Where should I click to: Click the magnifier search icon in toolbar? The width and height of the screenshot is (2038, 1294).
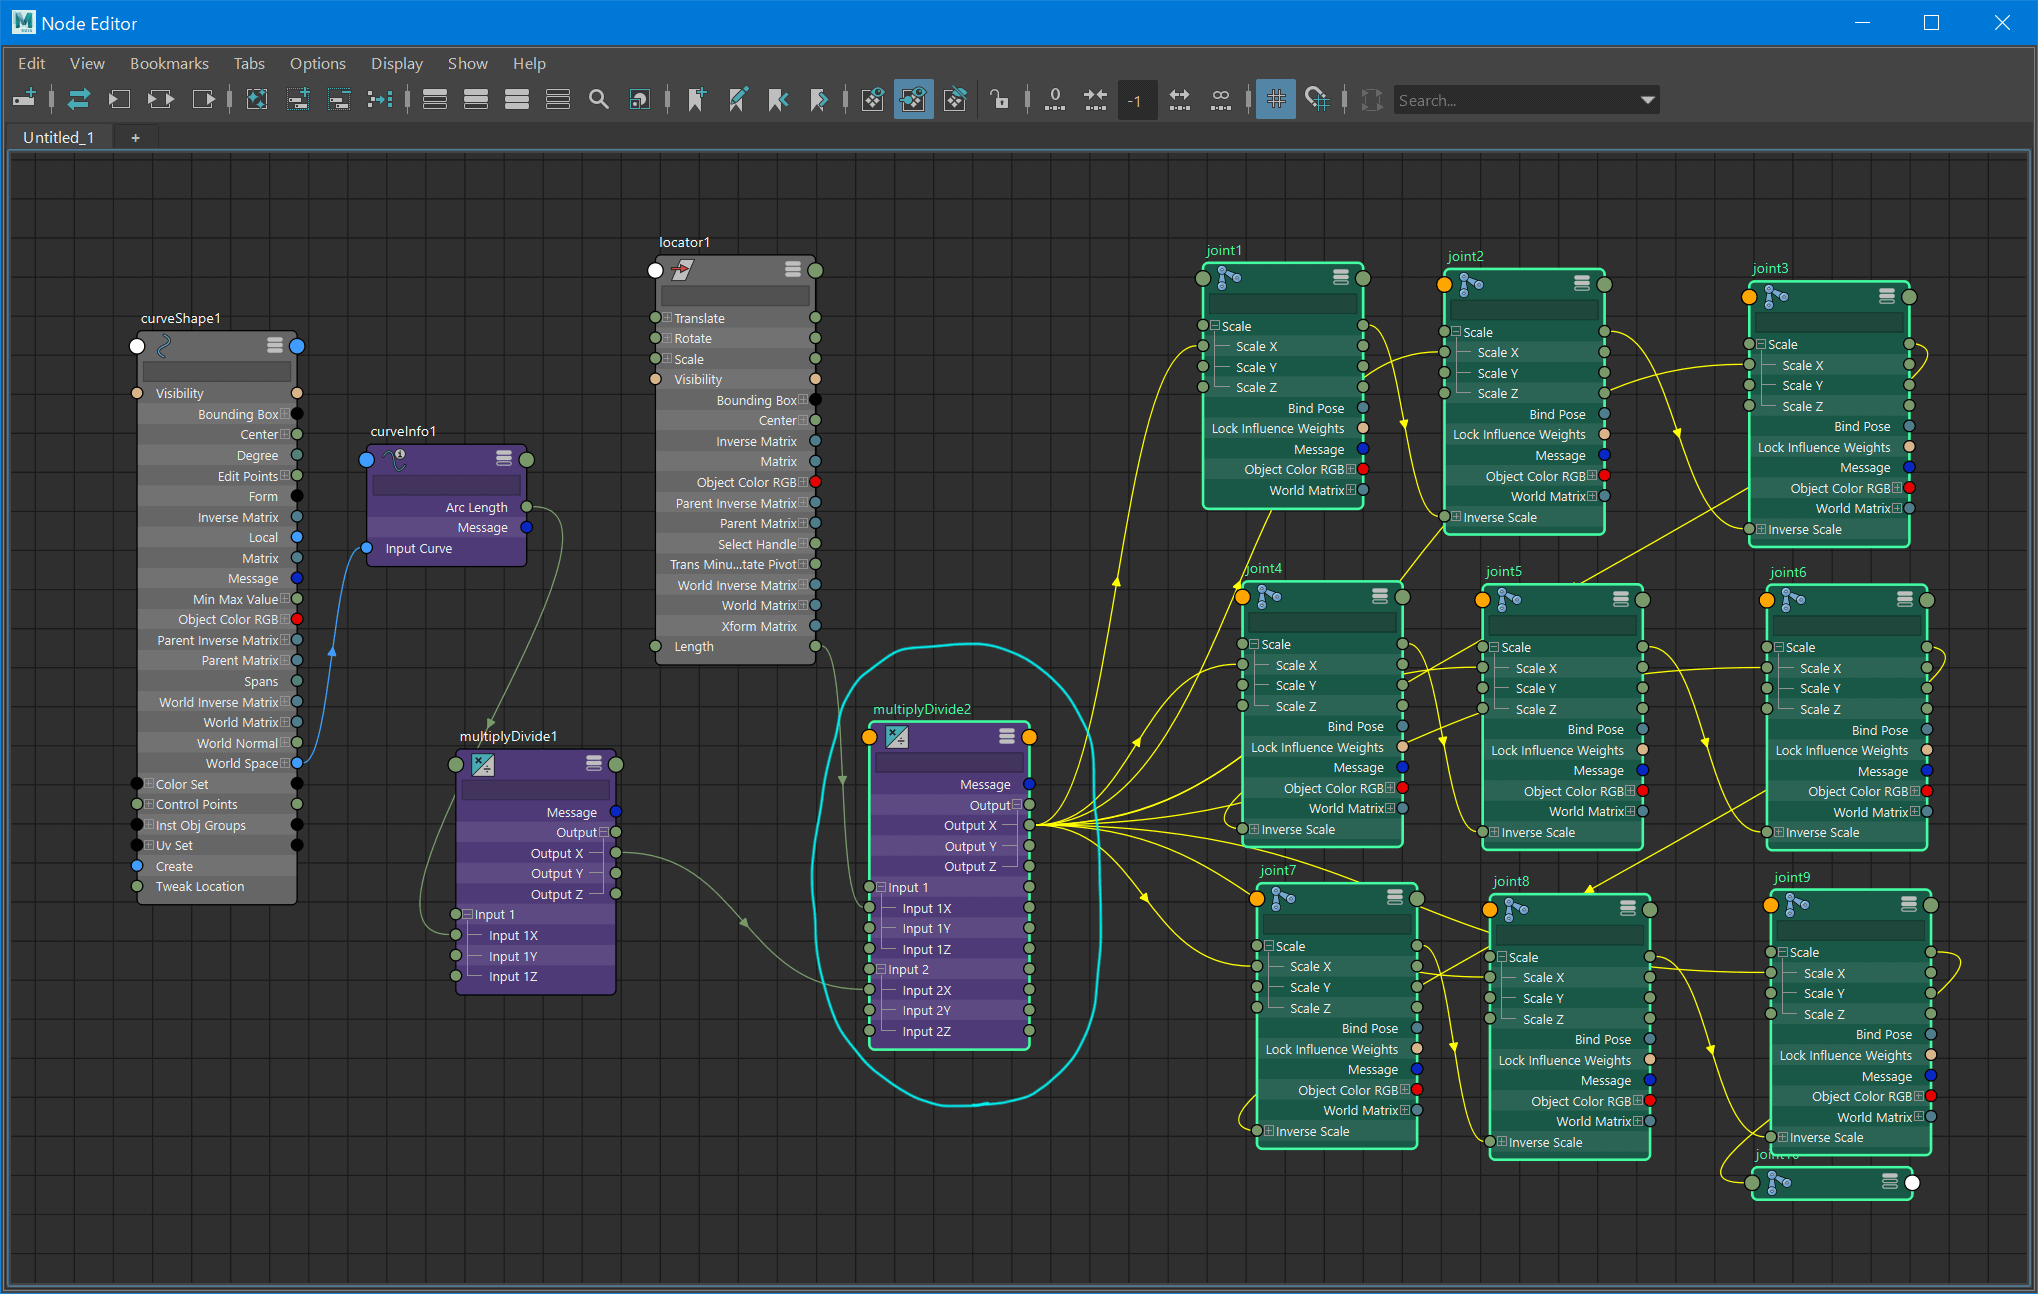[598, 99]
